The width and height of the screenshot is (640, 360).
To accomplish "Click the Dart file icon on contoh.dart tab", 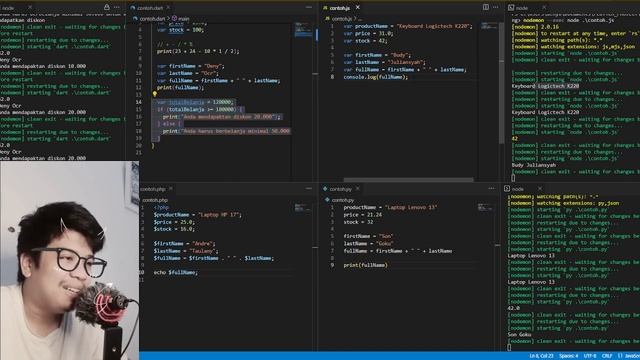I will point(133,8).
